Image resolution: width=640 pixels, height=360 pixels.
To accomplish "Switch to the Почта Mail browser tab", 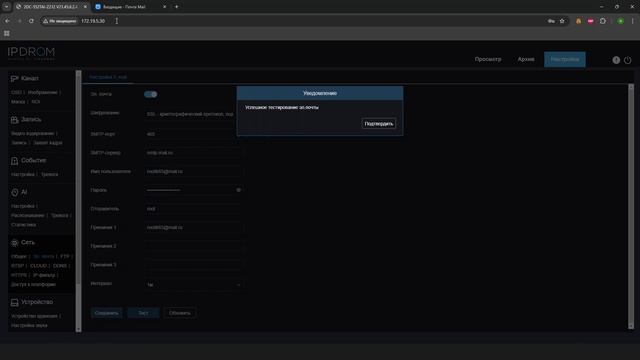I will click(x=130, y=7).
